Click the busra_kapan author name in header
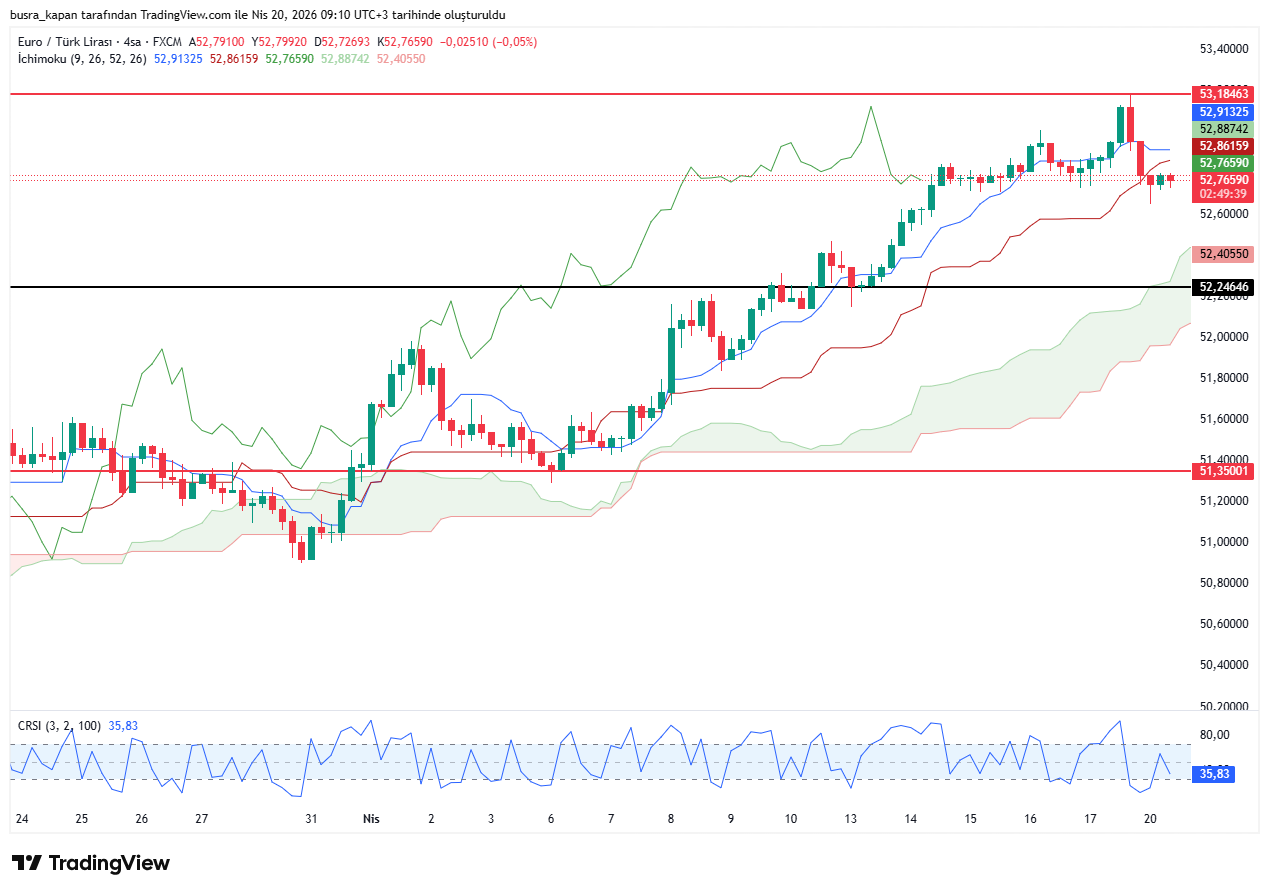The image size is (1269, 893). (49, 15)
